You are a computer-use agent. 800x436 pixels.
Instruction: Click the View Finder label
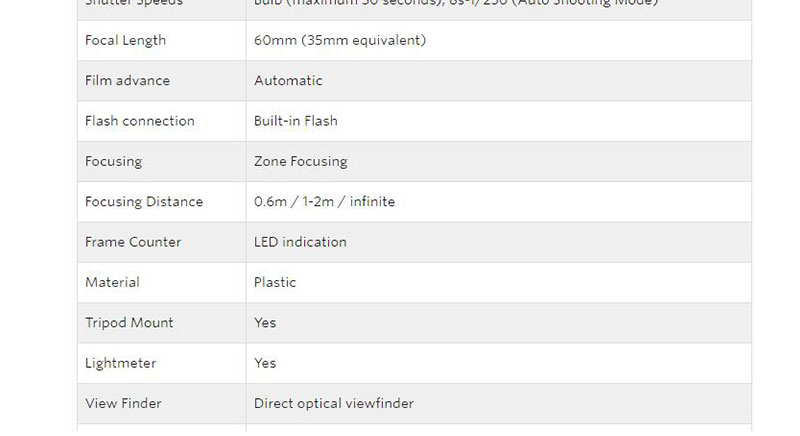pyautogui.click(x=123, y=403)
